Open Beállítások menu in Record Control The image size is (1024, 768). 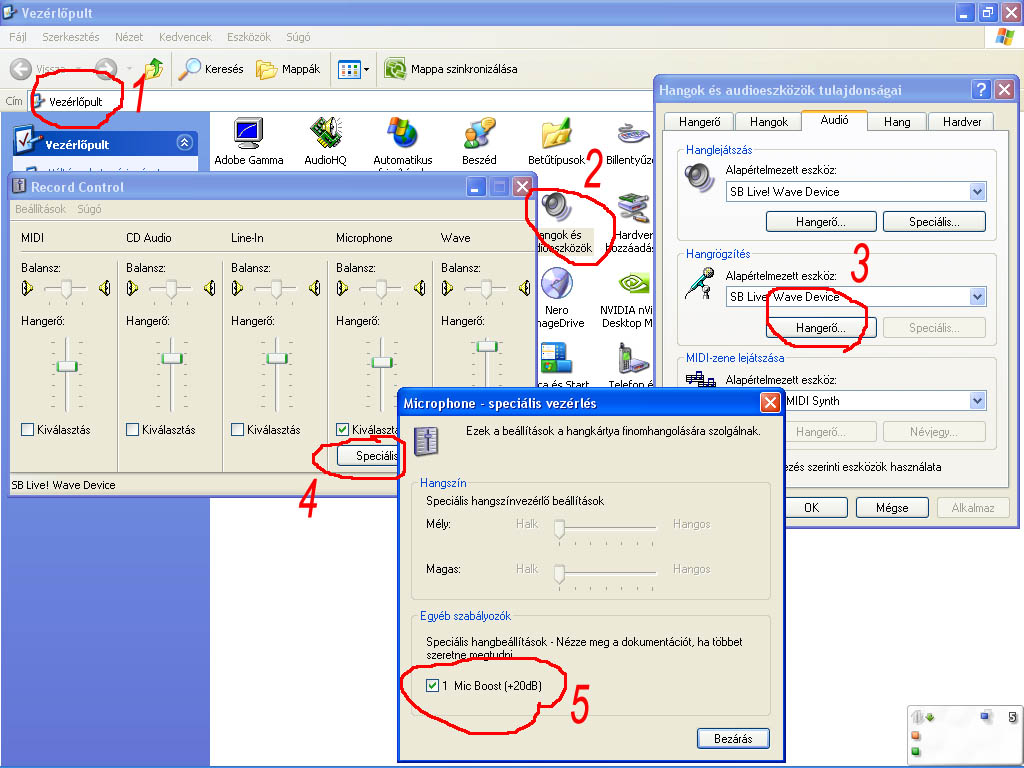tap(40, 209)
